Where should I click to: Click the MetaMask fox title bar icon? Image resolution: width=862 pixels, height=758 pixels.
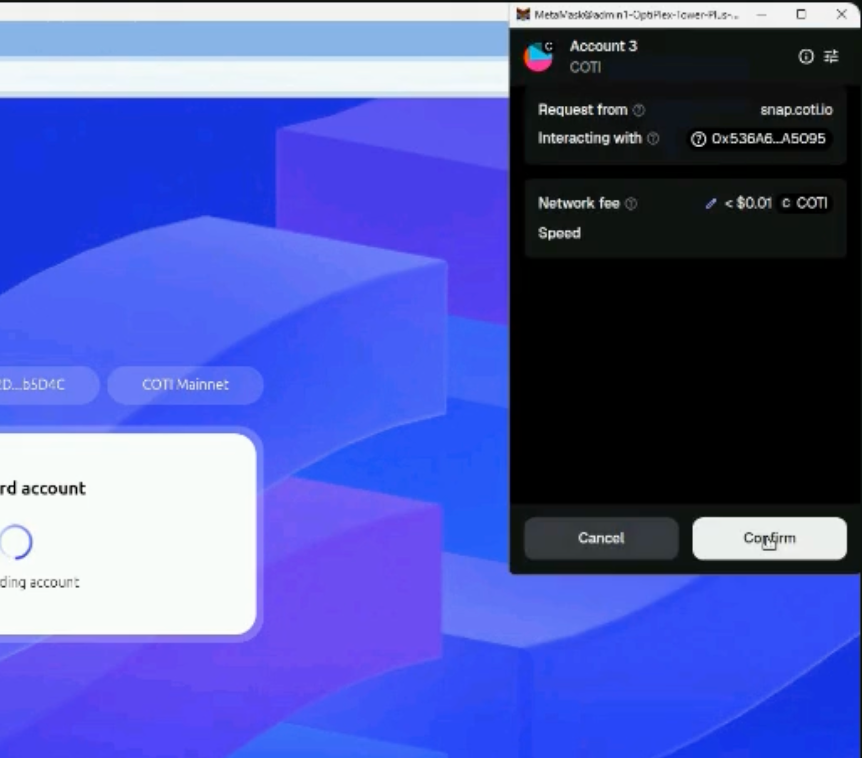(x=523, y=15)
